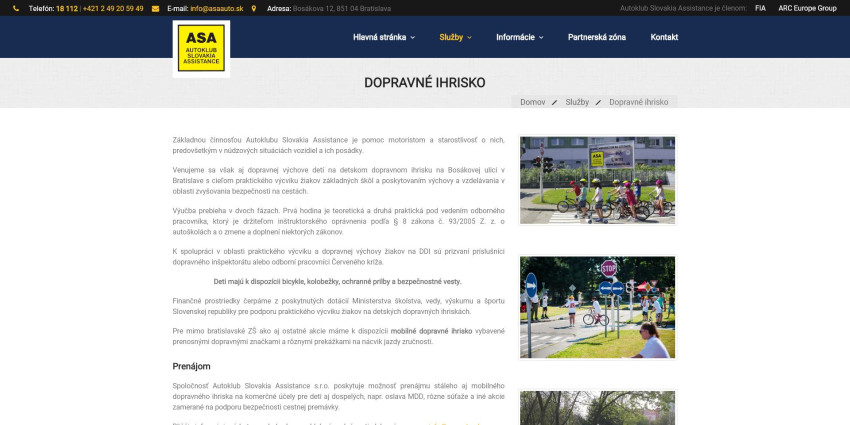Click the info@asaauto.sk email link
Screen dimensions: 850x425
[217, 9]
